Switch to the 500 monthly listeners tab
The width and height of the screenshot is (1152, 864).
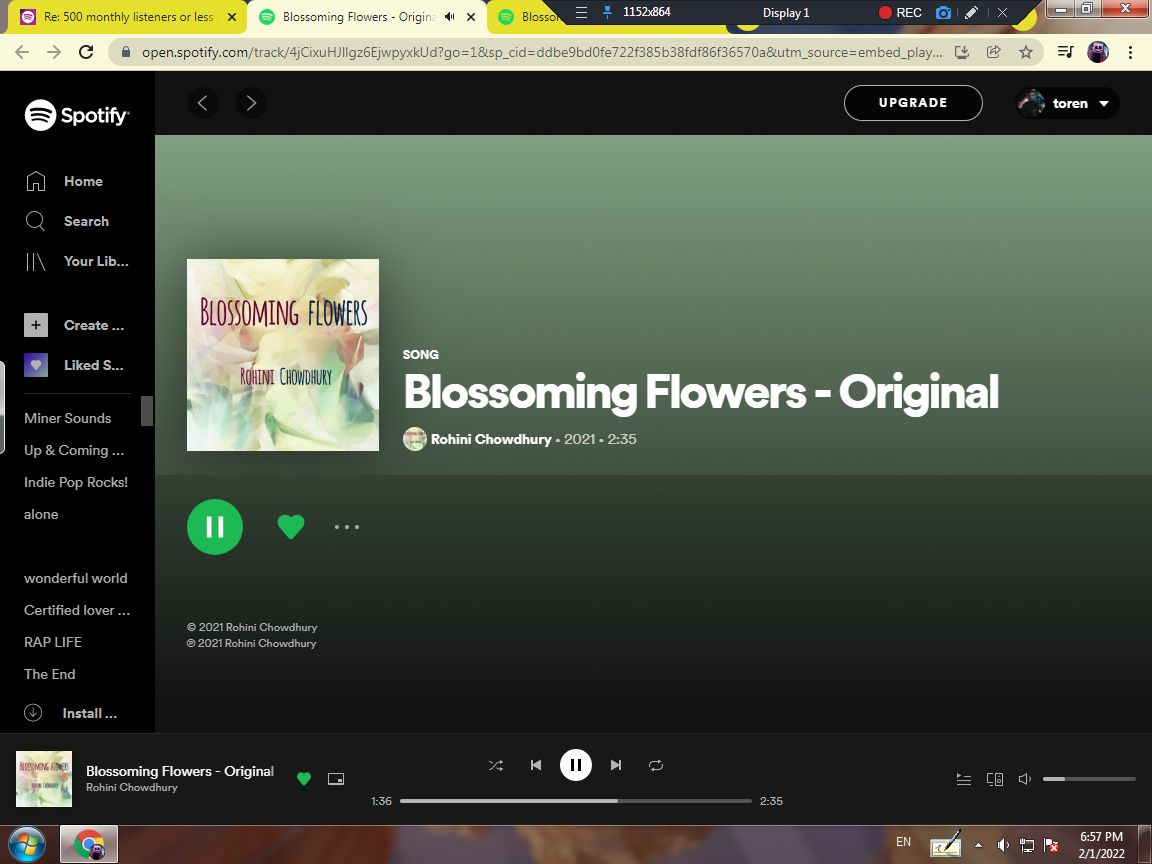(127, 17)
